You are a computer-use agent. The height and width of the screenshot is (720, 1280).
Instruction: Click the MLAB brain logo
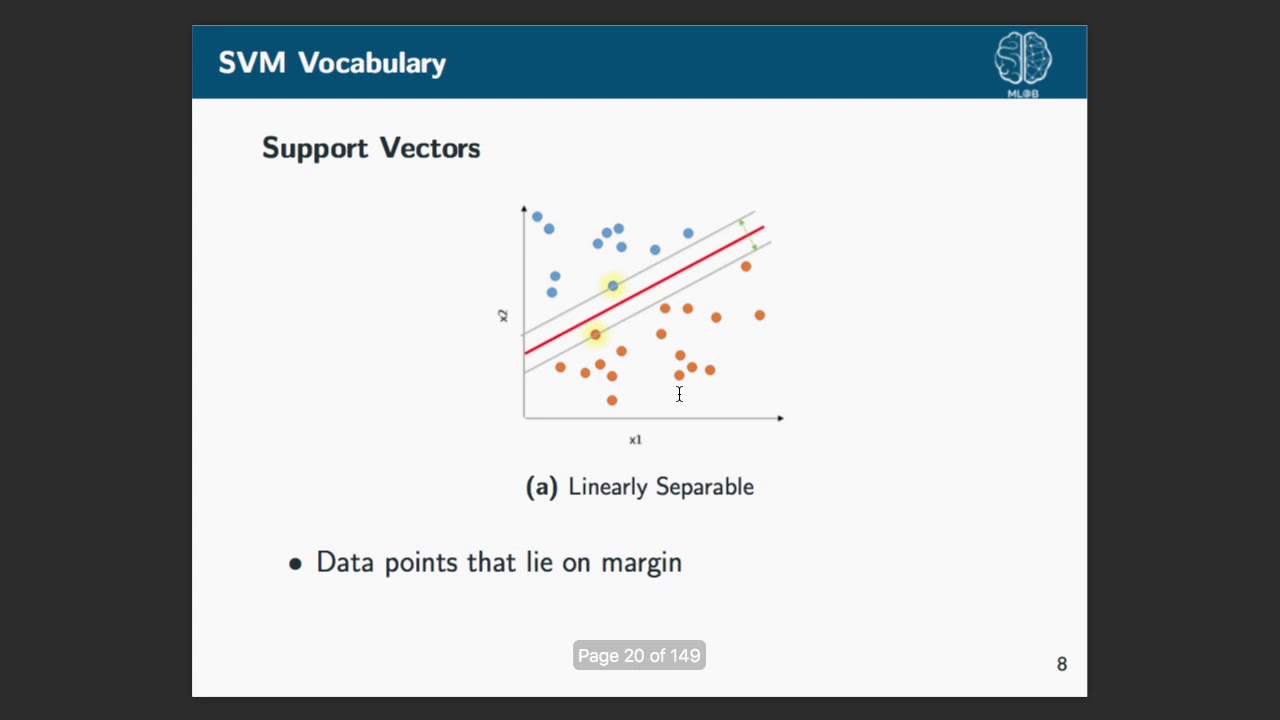1023,63
